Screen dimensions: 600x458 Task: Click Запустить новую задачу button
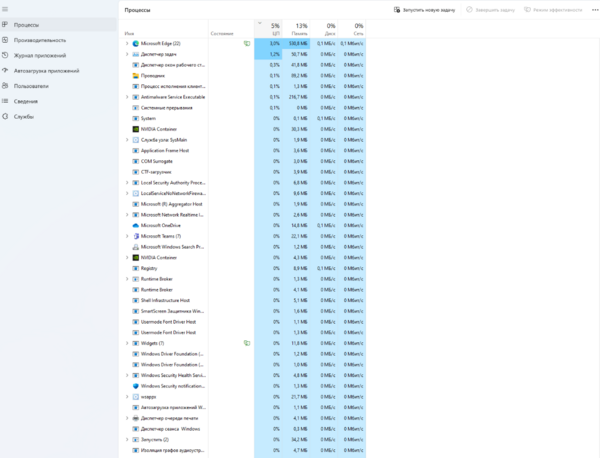[x=424, y=10]
